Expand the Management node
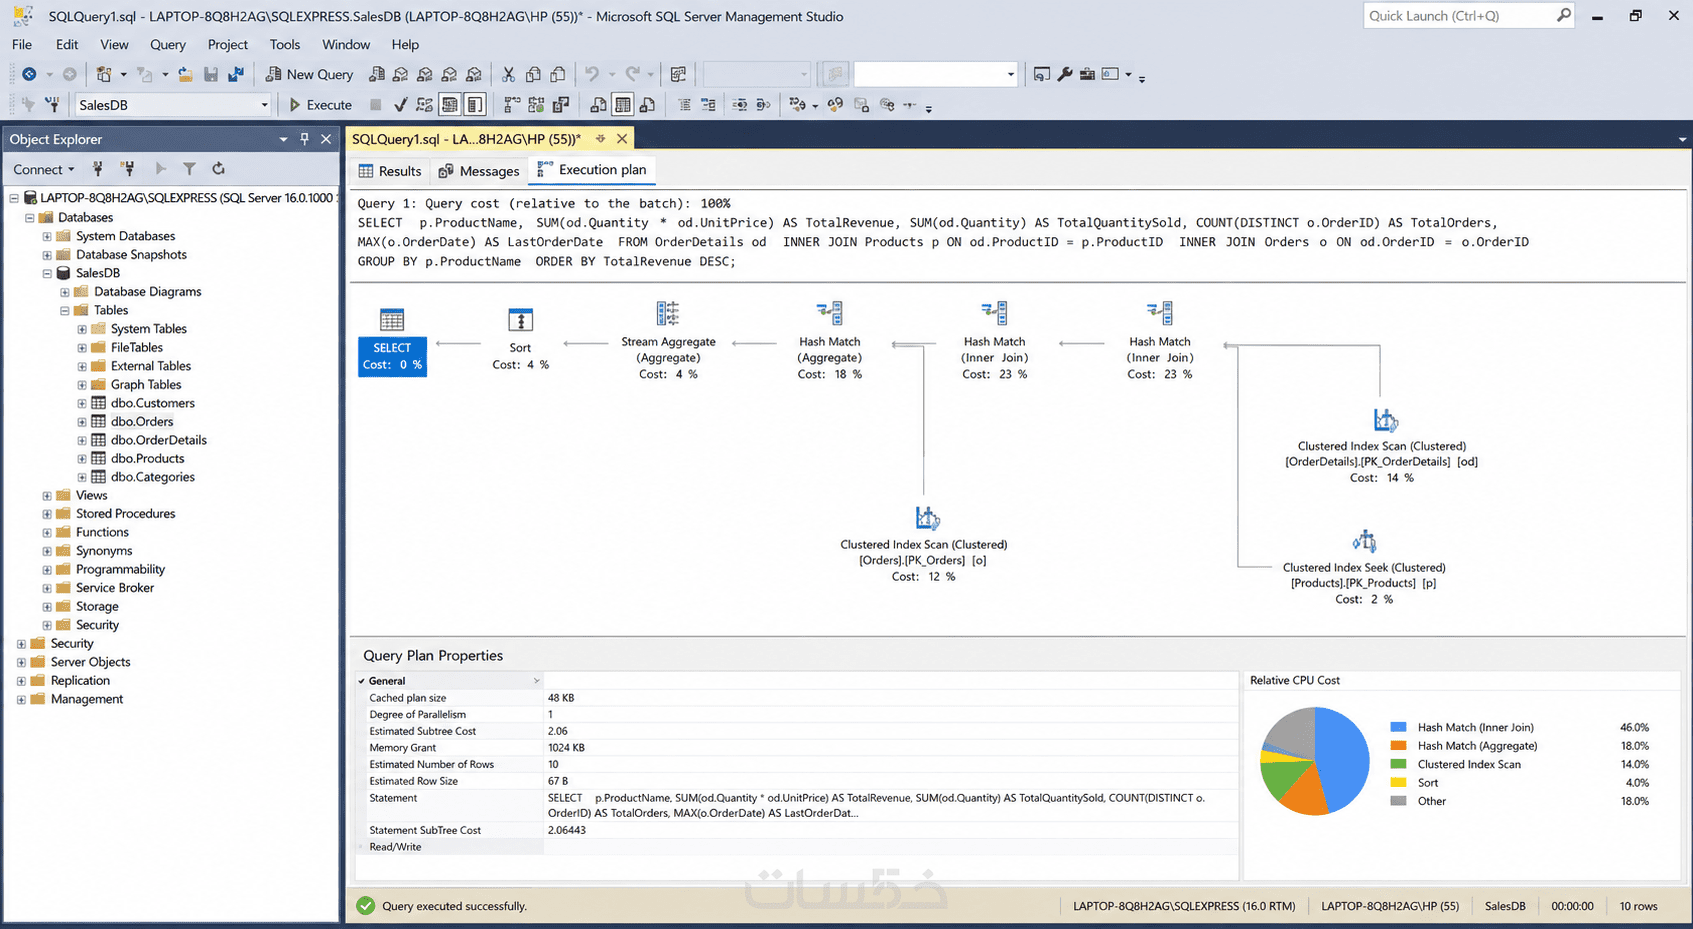 tap(21, 699)
